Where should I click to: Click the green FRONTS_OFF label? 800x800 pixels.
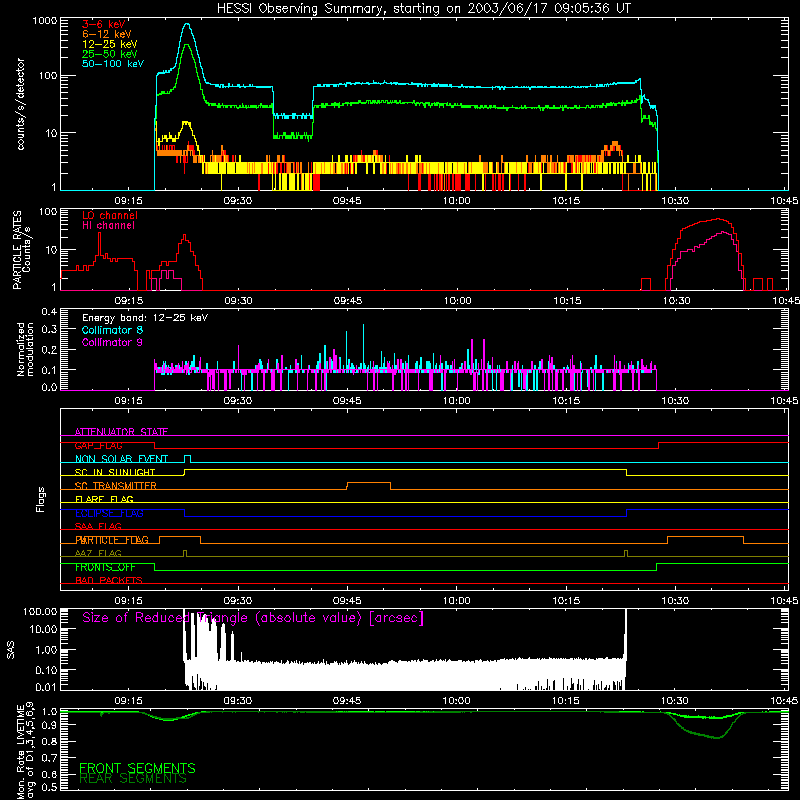[x=105, y=567]
